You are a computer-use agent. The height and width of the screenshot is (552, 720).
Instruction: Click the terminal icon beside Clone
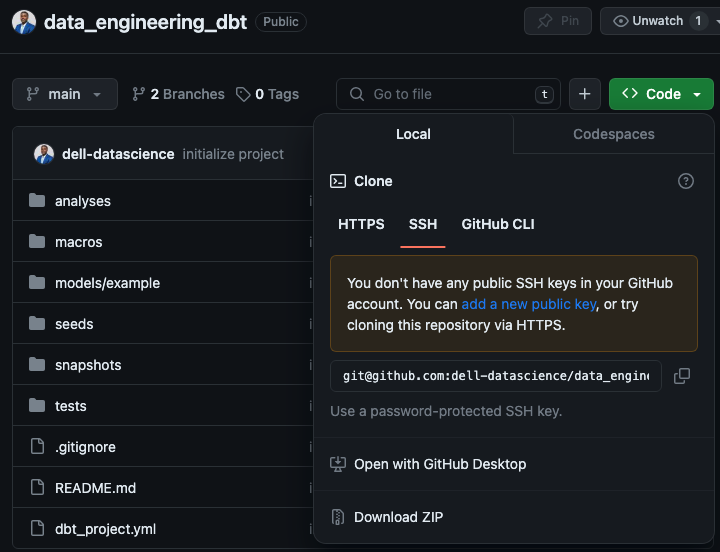[x=338, y=181]
